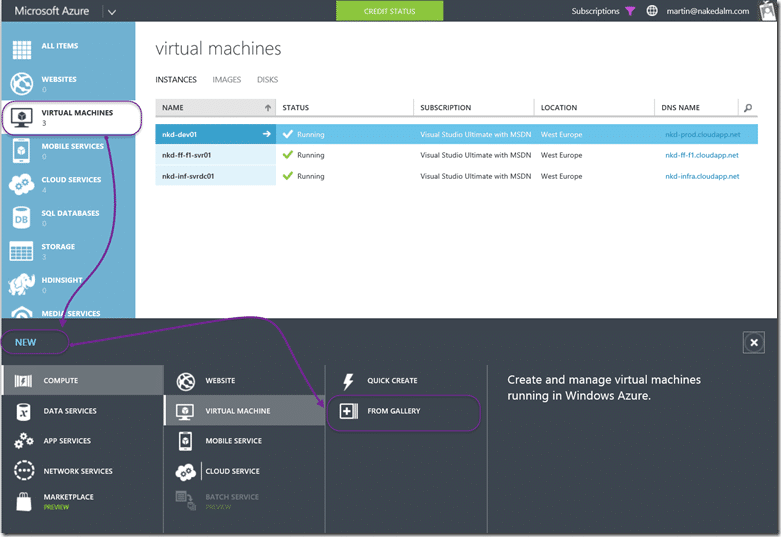781x537 pixels.
Task: Click the From Gallery plus icon
Action: coord(348,411)
